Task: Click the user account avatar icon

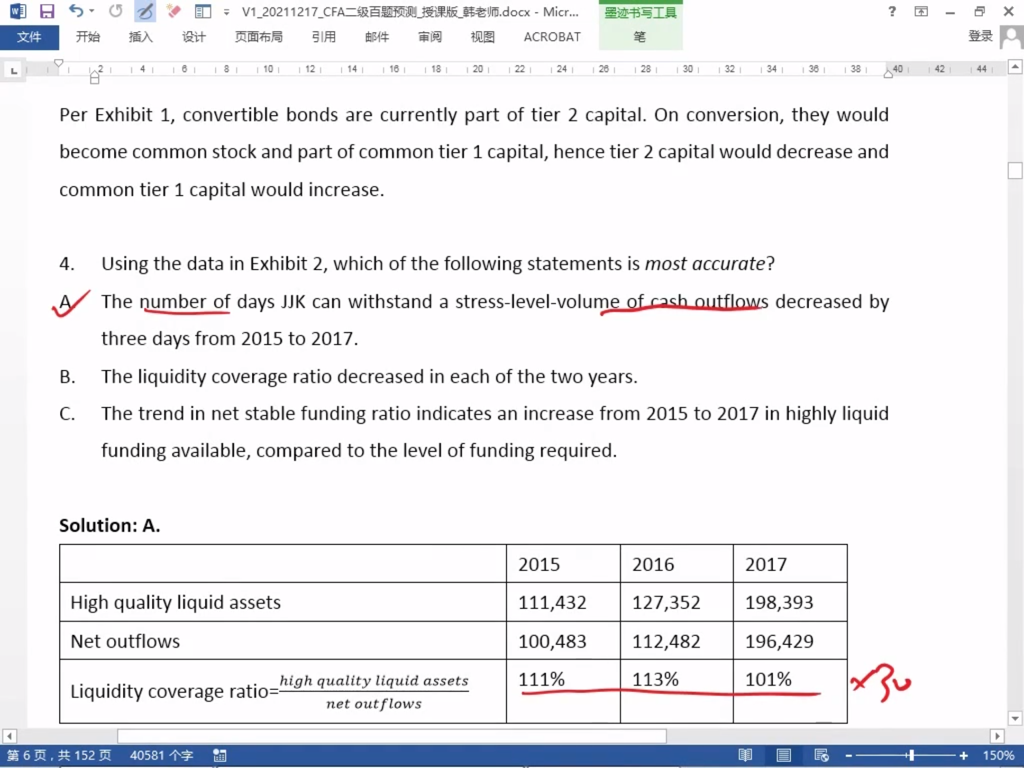Action: pyautogui.click(x=1010, y=37)
